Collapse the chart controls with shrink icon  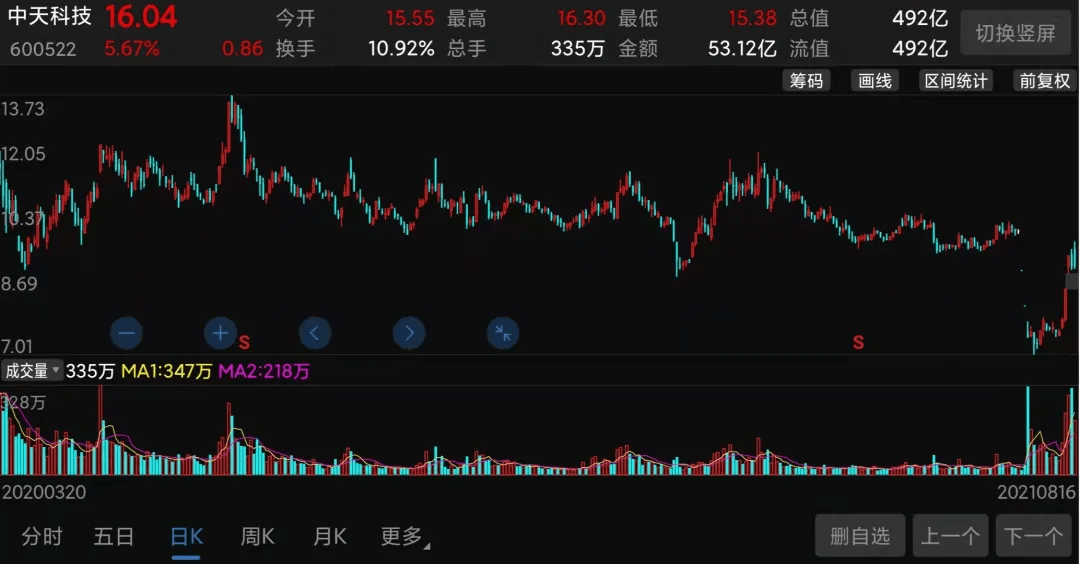pos(503,333)
